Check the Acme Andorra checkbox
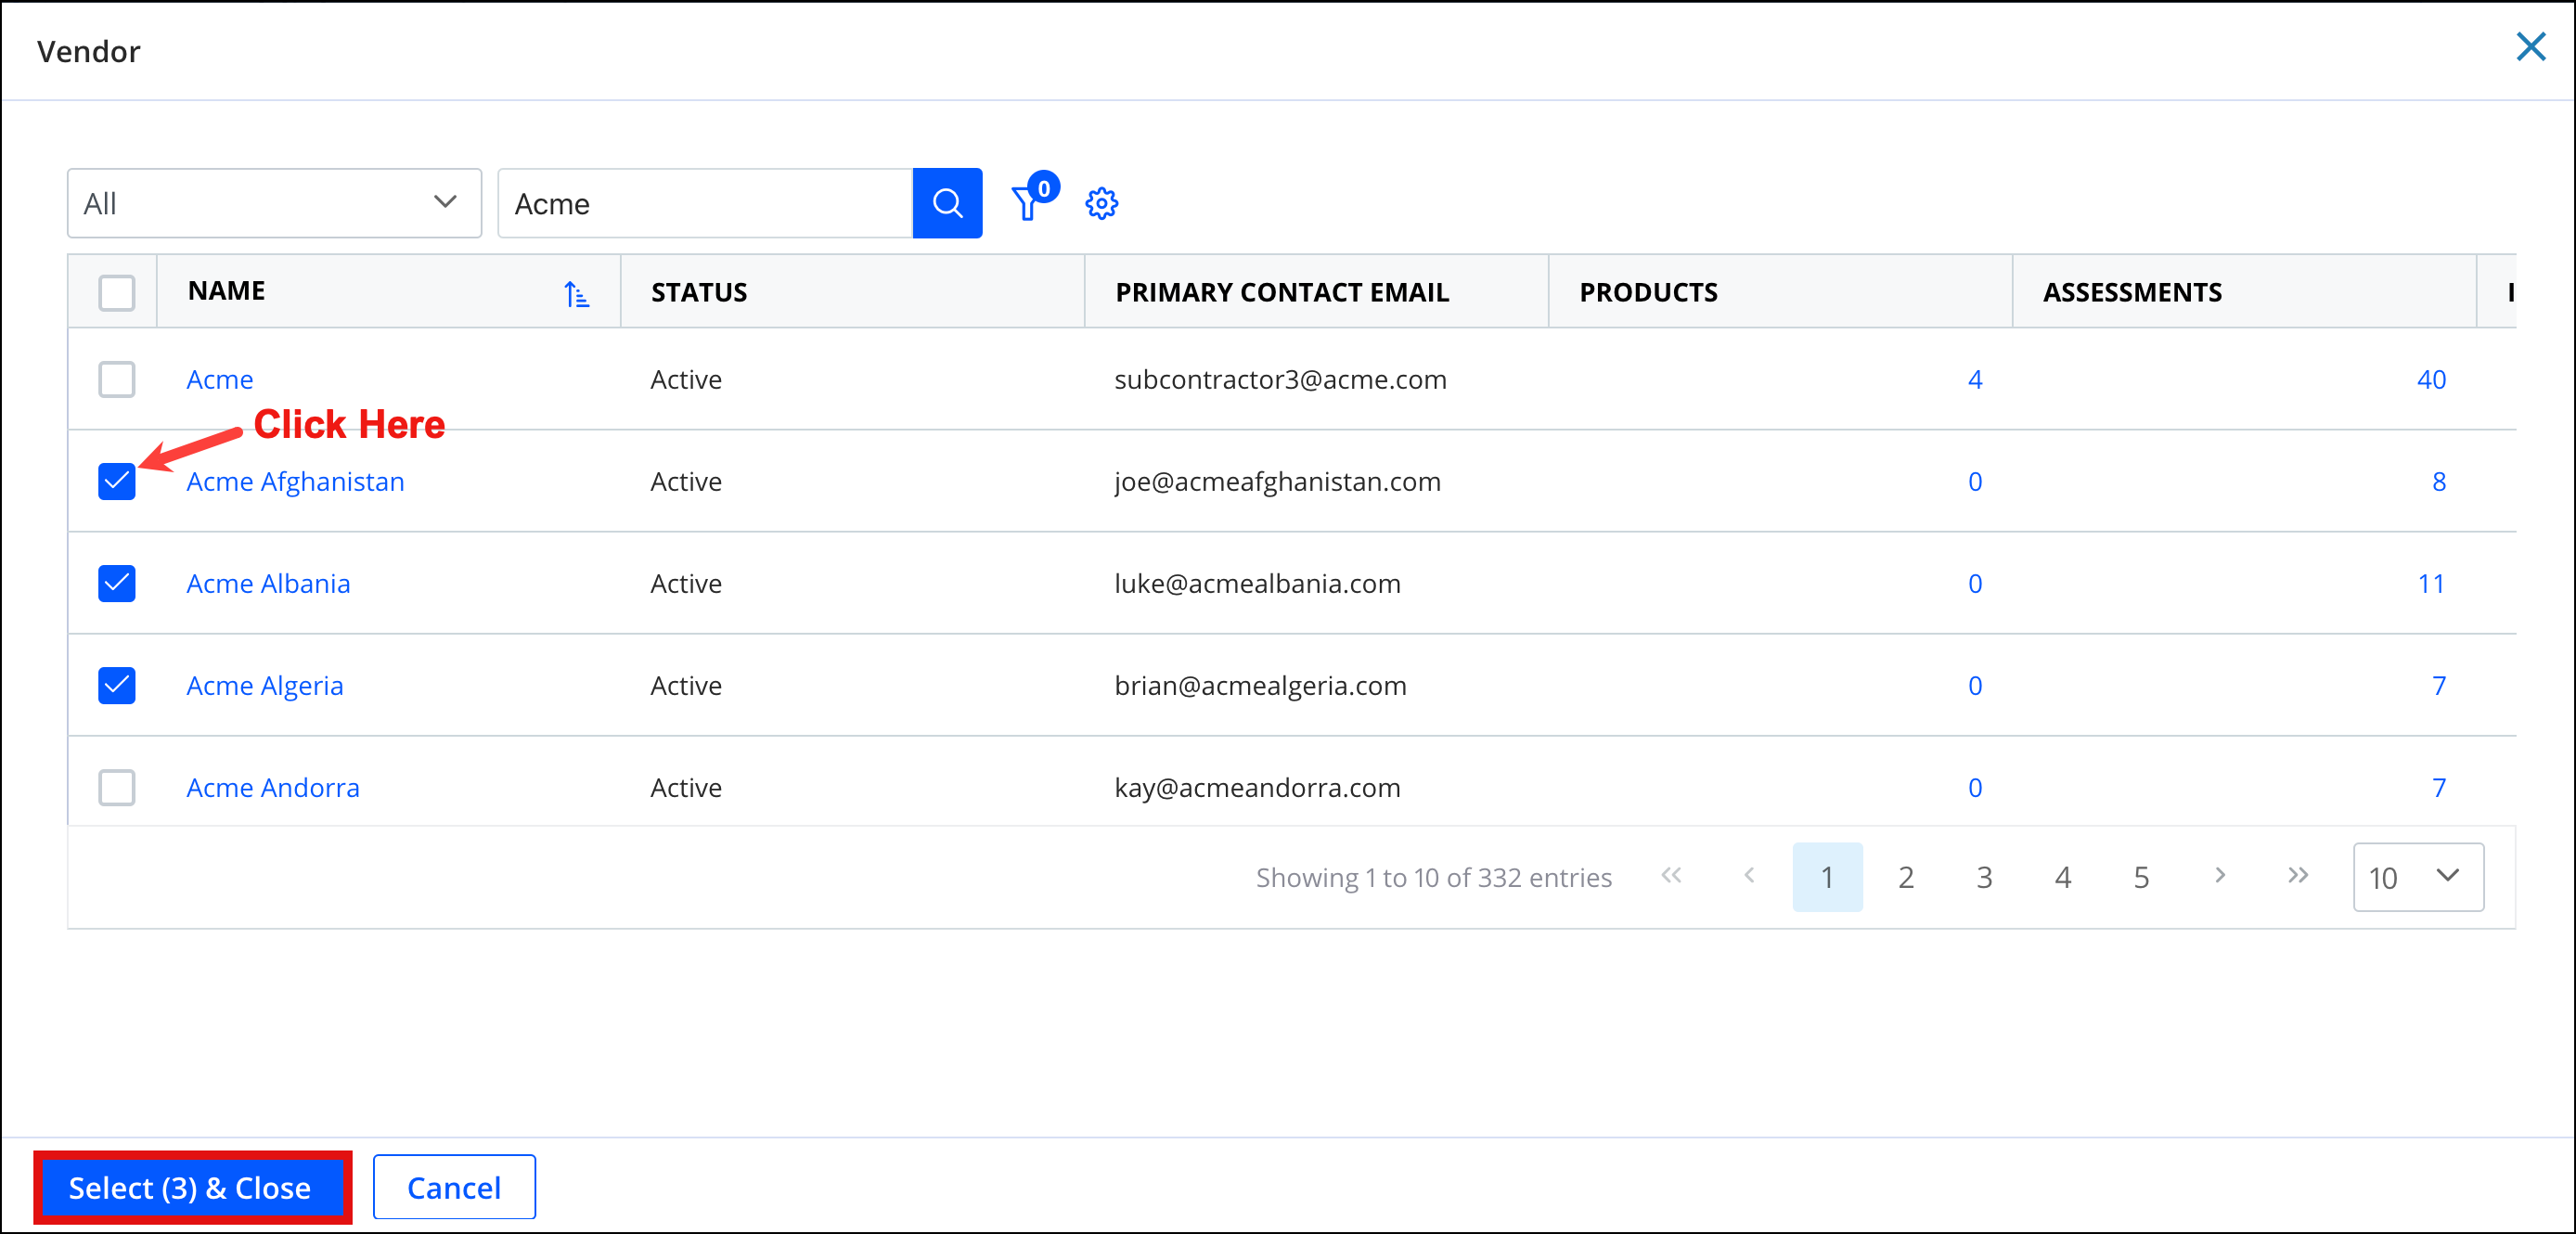2576x1234 pixels. (117, 787)
